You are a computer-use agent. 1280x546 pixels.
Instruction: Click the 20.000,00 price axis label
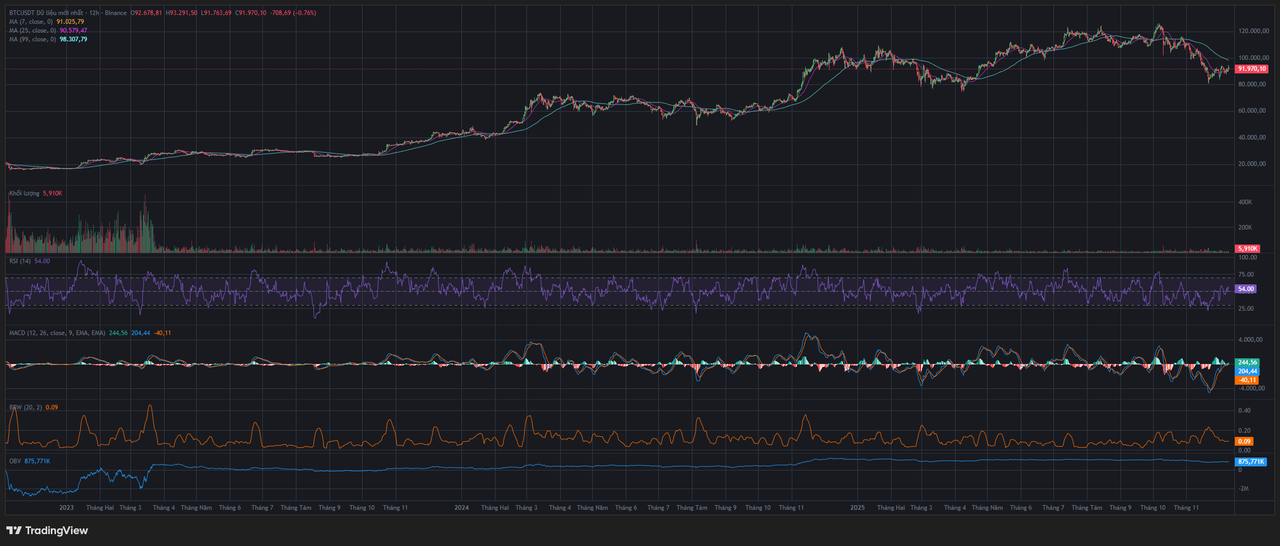pyautogui.click(x=1254, y=163)
